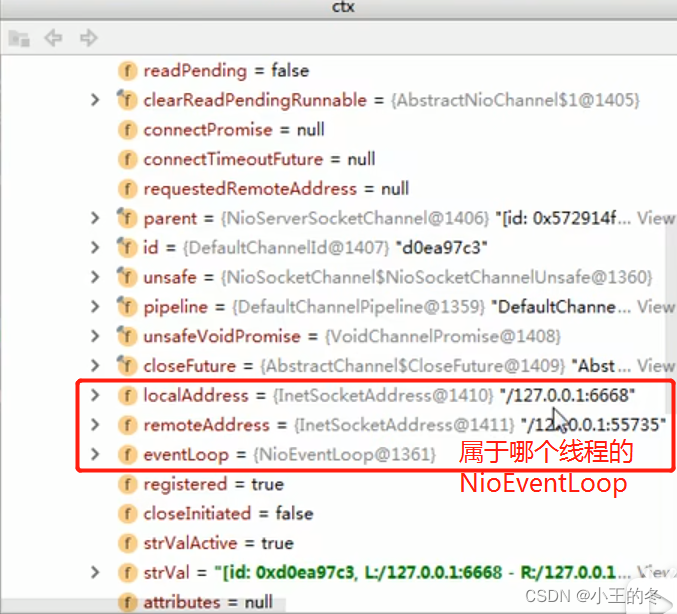Image resolution: width=677 pixels, height=614 pixels.
Task: Click the field icon beside closeInitiated
Action: (127, 513)
